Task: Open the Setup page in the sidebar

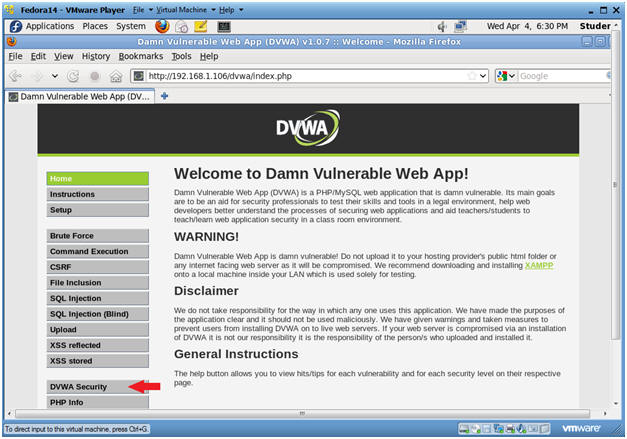Action: [98, 210]
